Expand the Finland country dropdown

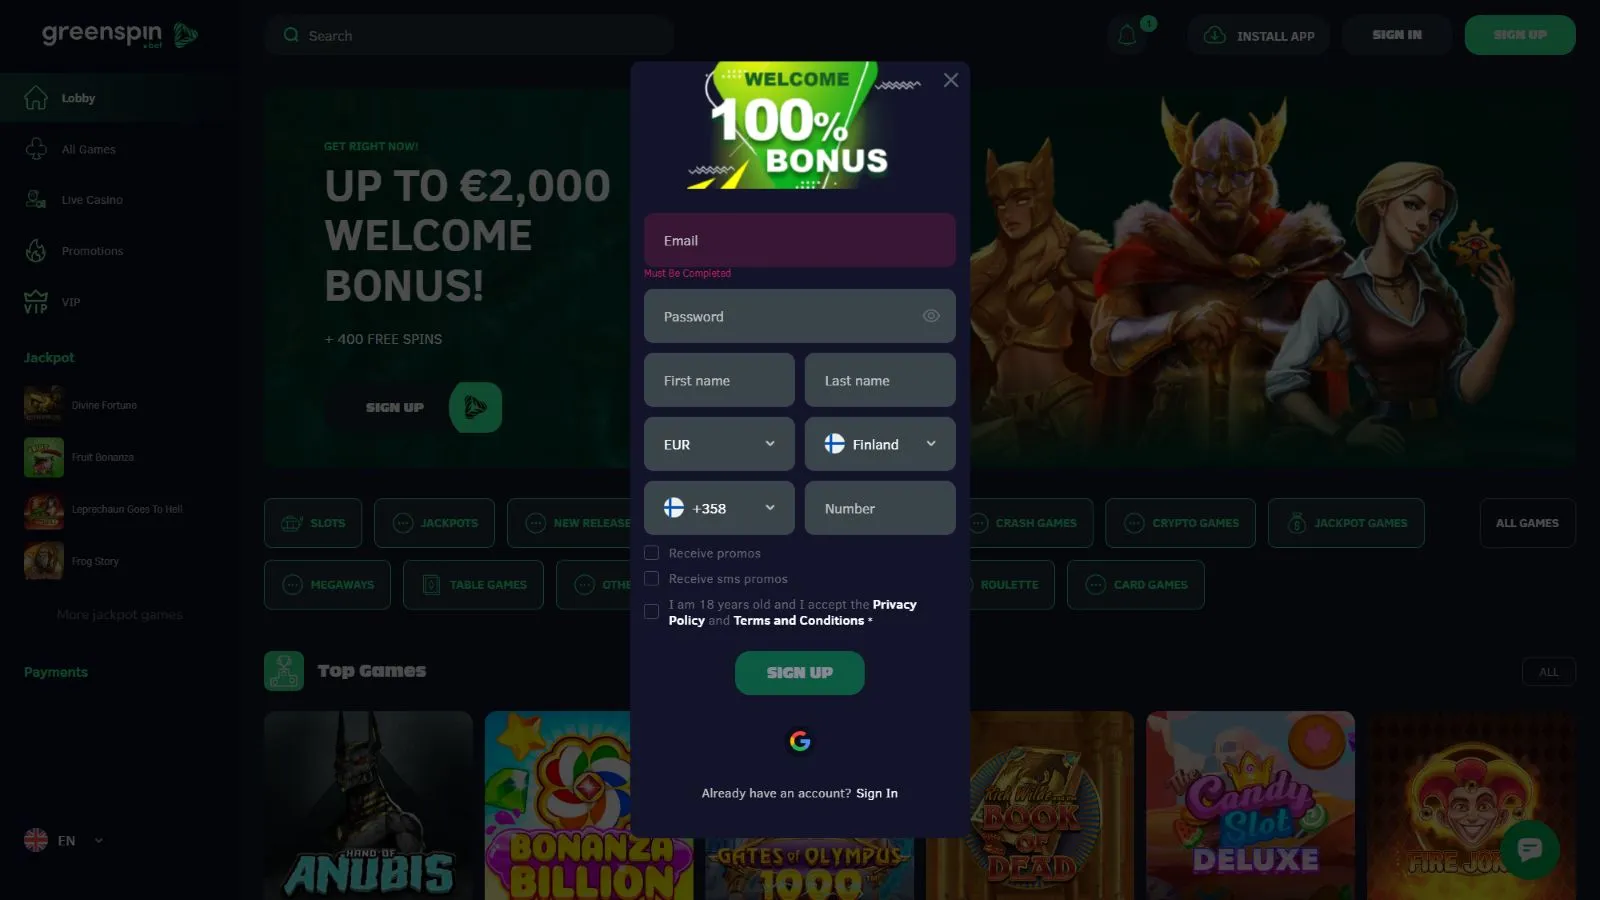pyautogui.click(x=880, y=444)
